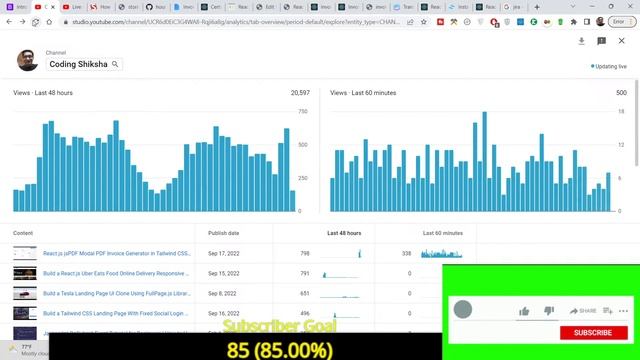Sort by Last 60 minutes column header
640x360 pixels.
pyautogui.click(x=442, y=233)
